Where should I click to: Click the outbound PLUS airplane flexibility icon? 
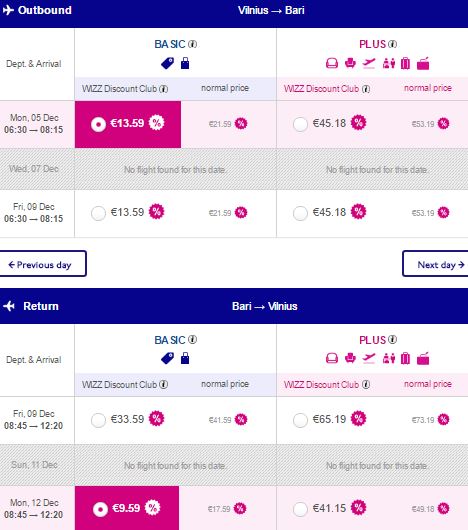coord(369,63)
